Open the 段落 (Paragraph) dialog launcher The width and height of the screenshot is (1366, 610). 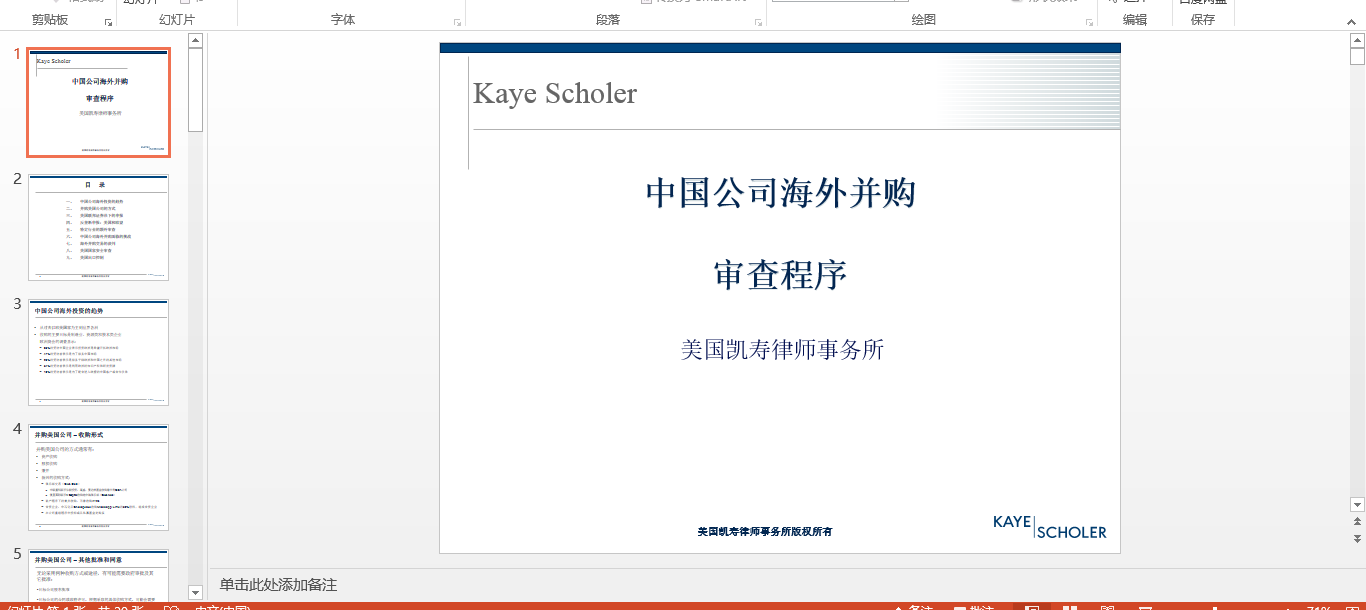(758, 21)
